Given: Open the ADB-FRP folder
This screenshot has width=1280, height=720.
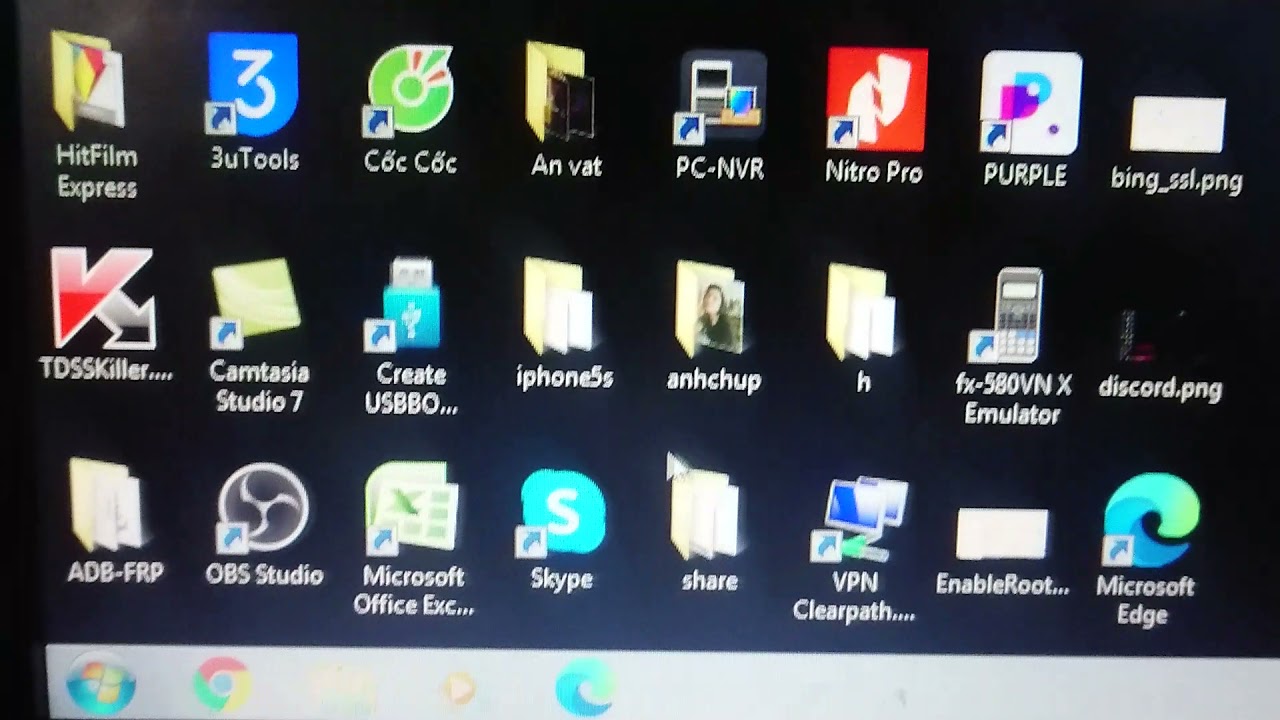Looking at the screenshot, I should pos(107,504).
